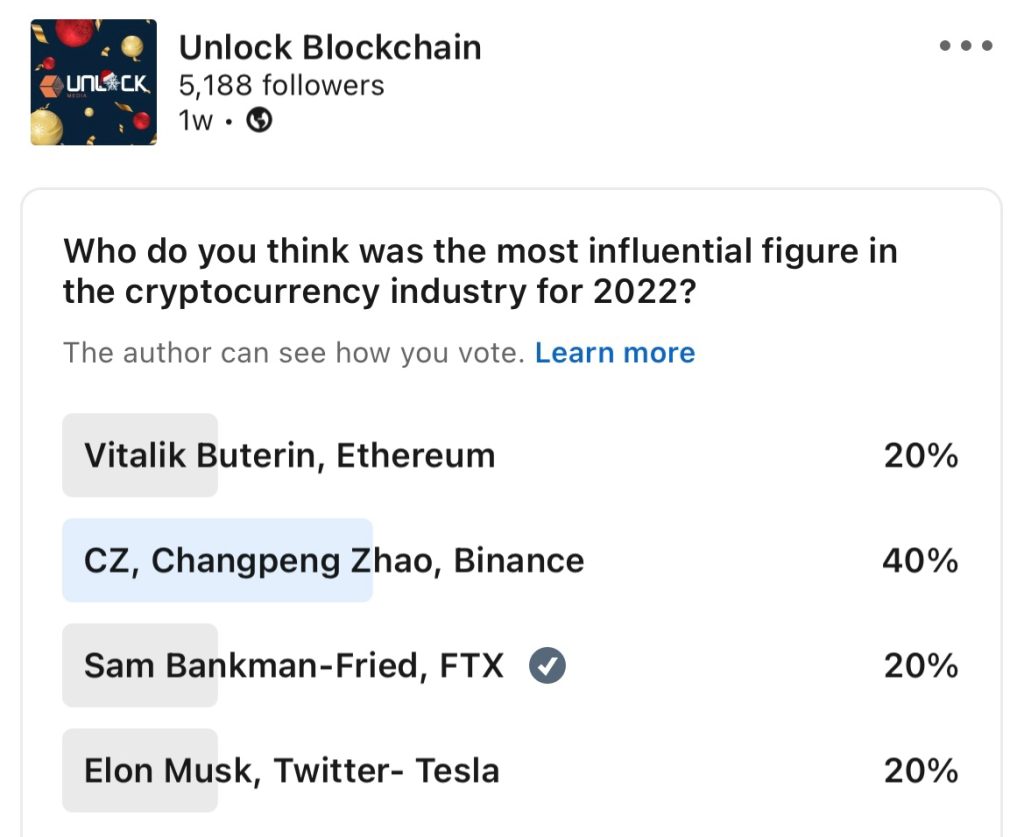
Task: Click the 20% result for Vitalik Buterin
Action: (x=921, y=456)
